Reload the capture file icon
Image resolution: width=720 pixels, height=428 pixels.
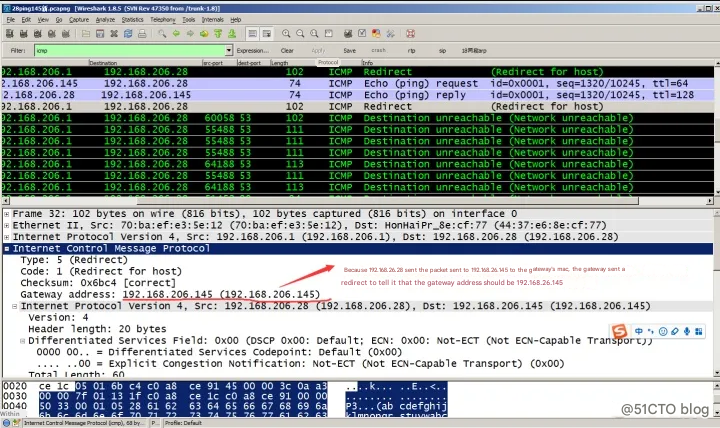pos(128,34)
